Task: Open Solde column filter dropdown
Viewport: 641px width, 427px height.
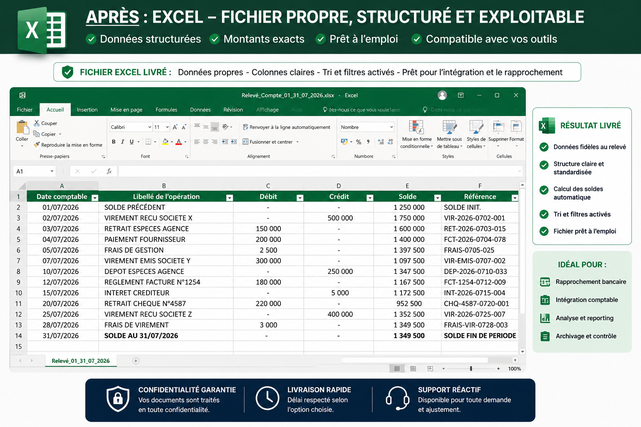Action: click(437, 198)
